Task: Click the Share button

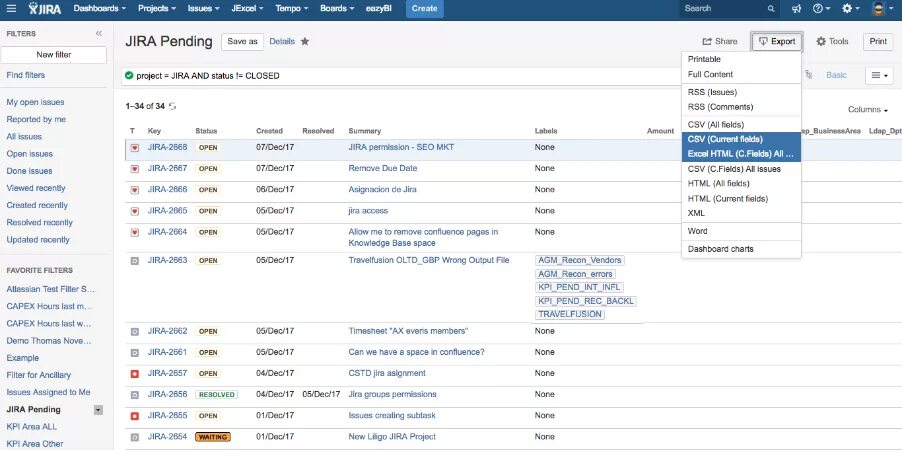Action: pos(720,41)
